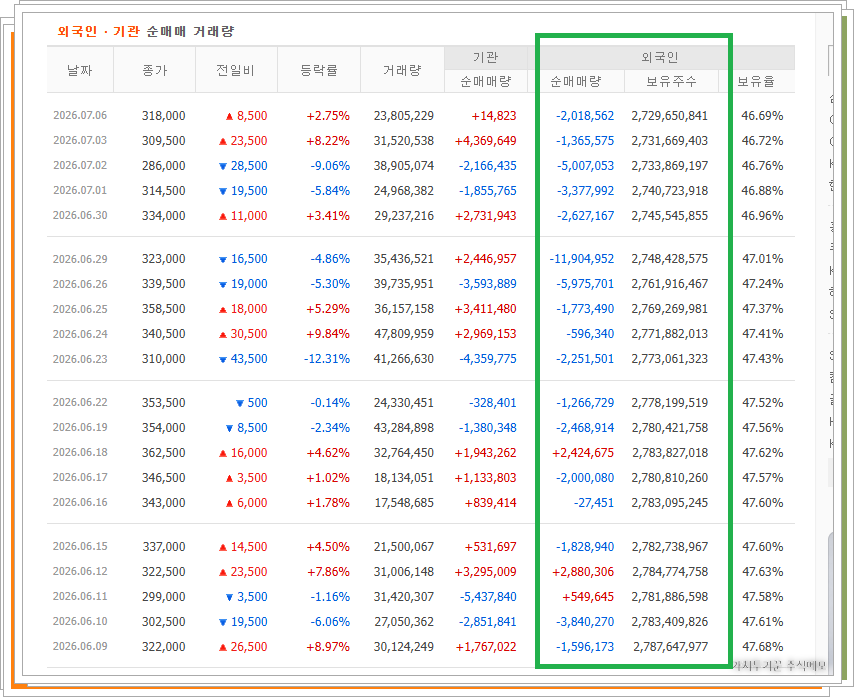Screen dimensions: 854x697
Task: Click the change rate +8.22%
Action: (328, 140)
